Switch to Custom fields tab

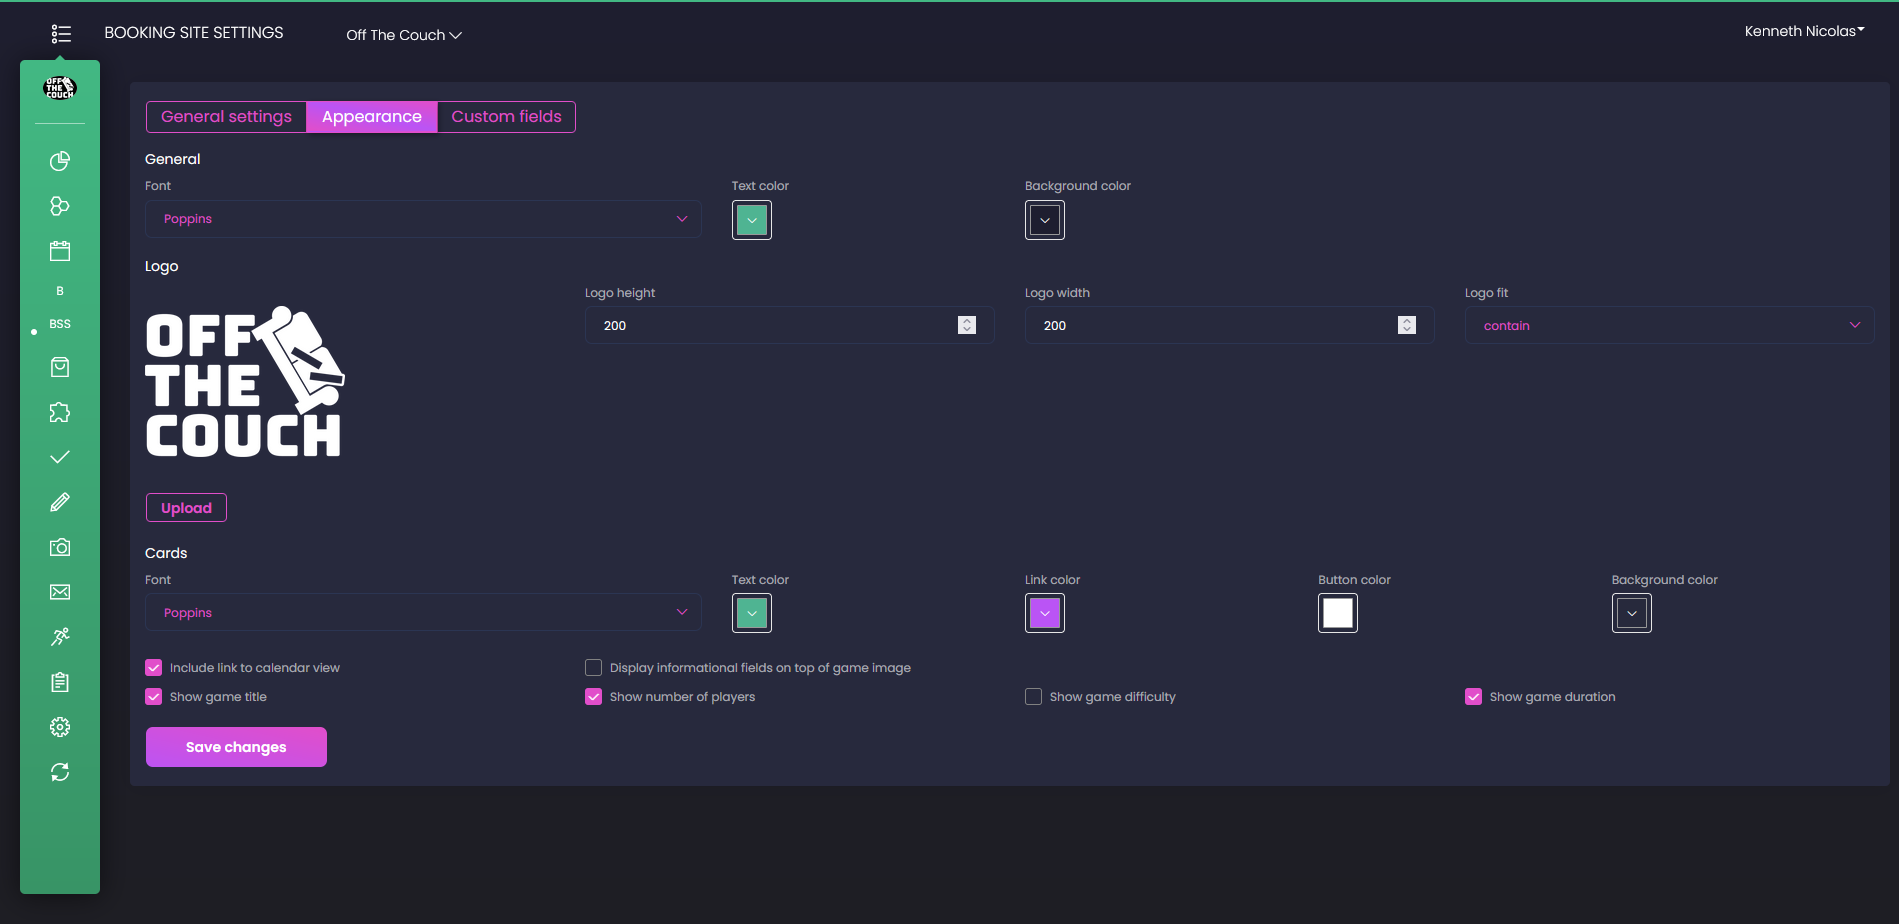click(506, 117)
